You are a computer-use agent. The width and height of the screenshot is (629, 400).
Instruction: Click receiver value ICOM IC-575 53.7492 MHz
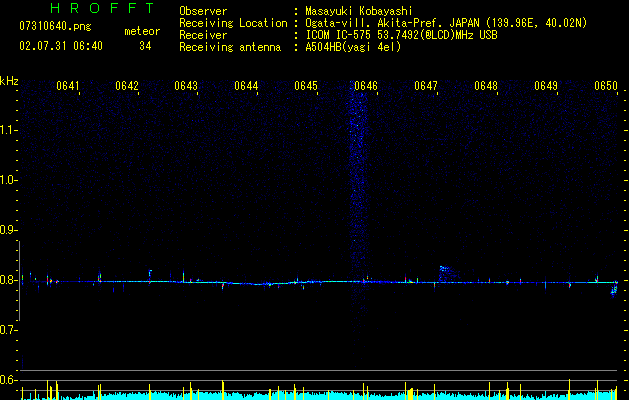click(402, 35)
